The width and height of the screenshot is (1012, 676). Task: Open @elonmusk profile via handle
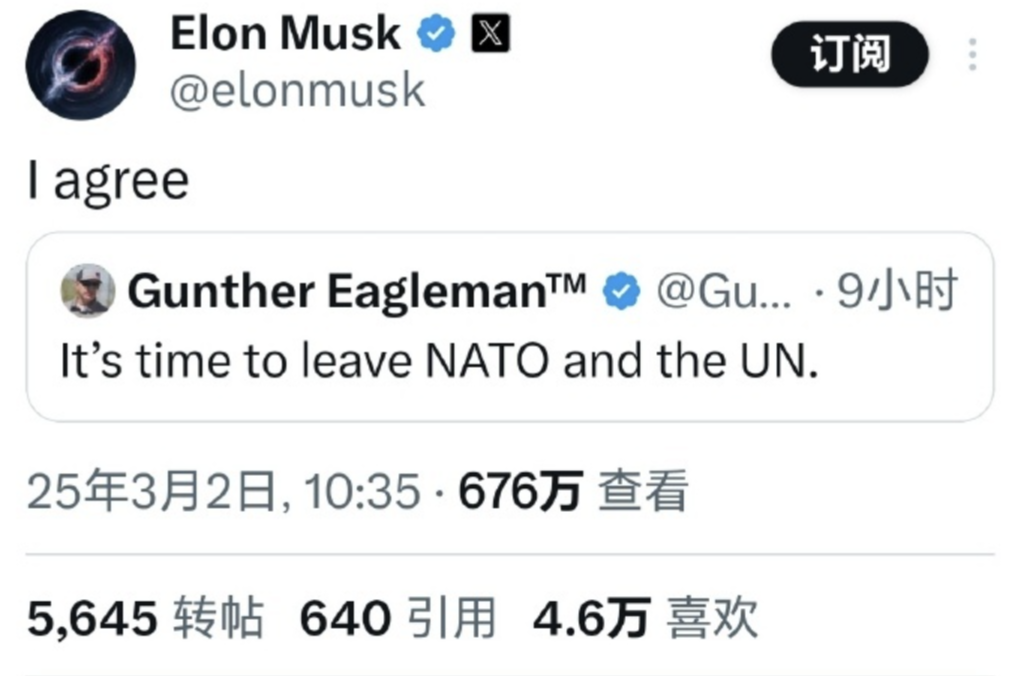coord(297,90)
